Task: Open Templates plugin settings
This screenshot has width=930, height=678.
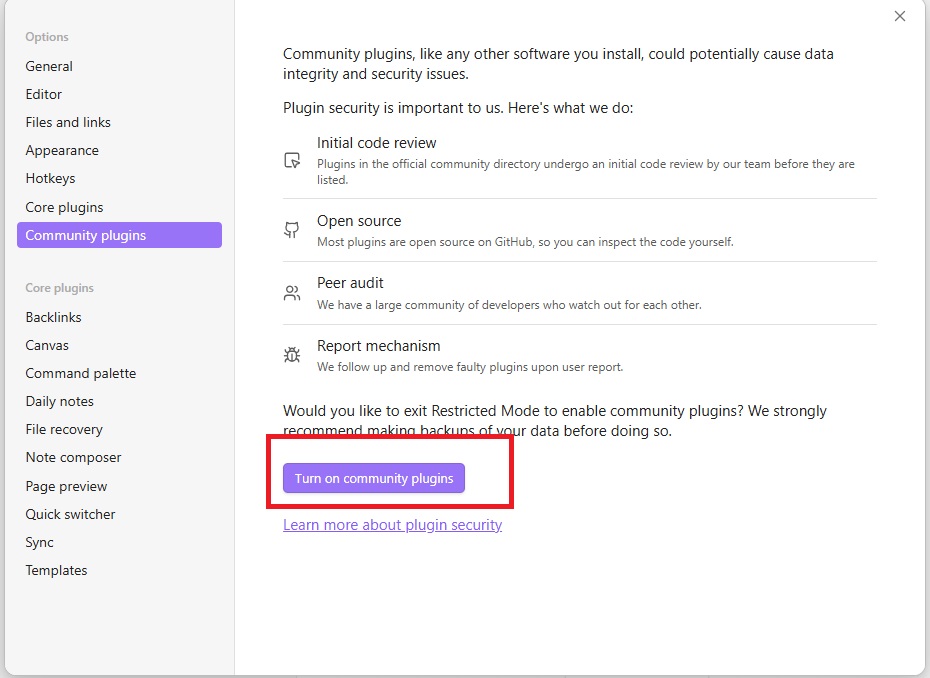Action: click(56, 570)
